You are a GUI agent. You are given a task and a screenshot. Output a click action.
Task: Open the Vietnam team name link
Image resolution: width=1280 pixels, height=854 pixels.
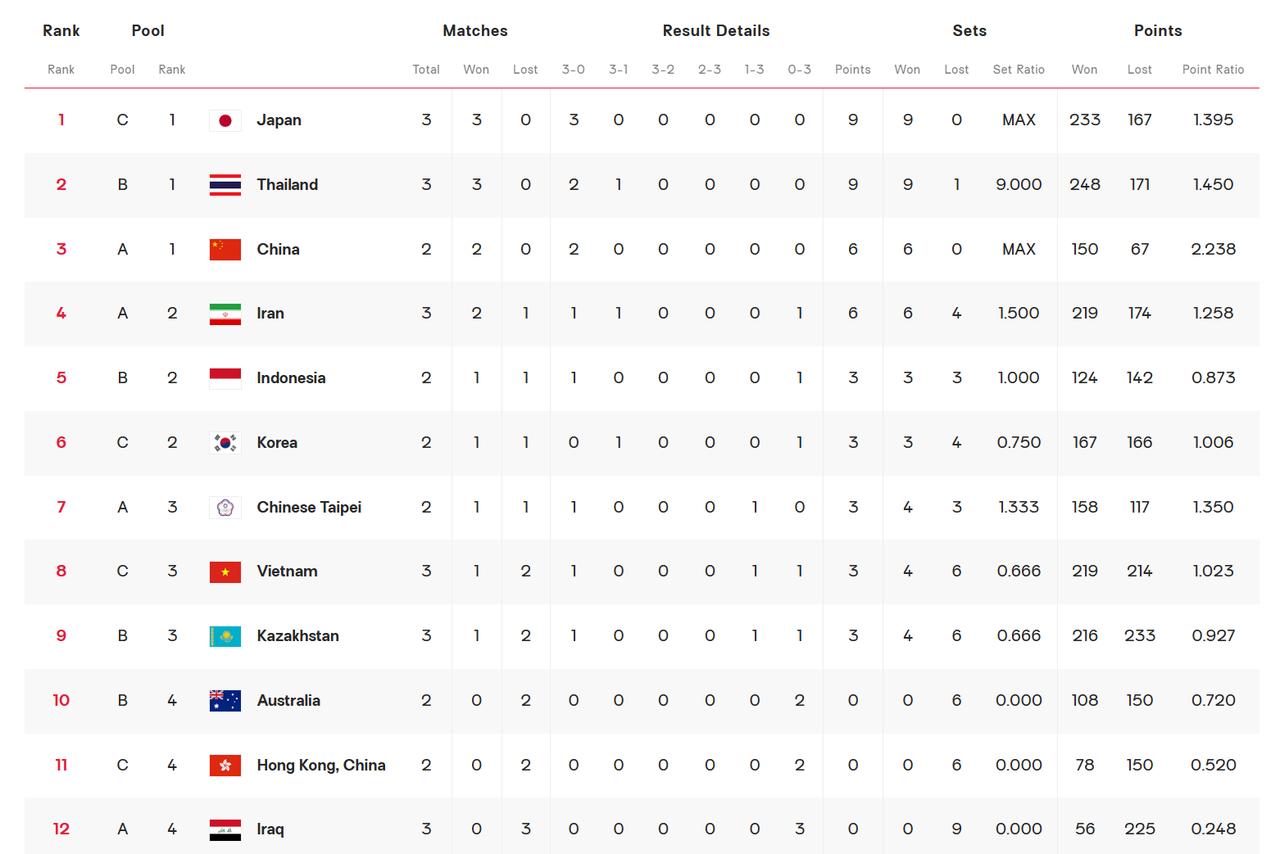pyautogui.click(x=287, y=571)
